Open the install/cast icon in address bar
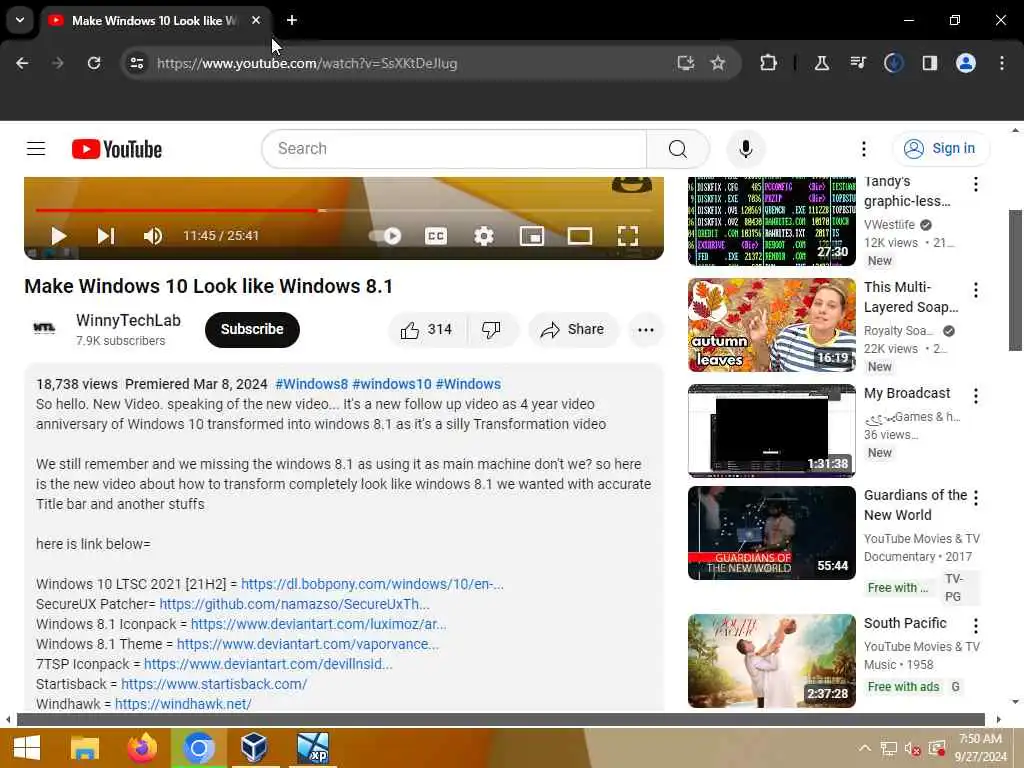Image resolution: width=1024 pixels, height=768 pixels. point(685,63)
